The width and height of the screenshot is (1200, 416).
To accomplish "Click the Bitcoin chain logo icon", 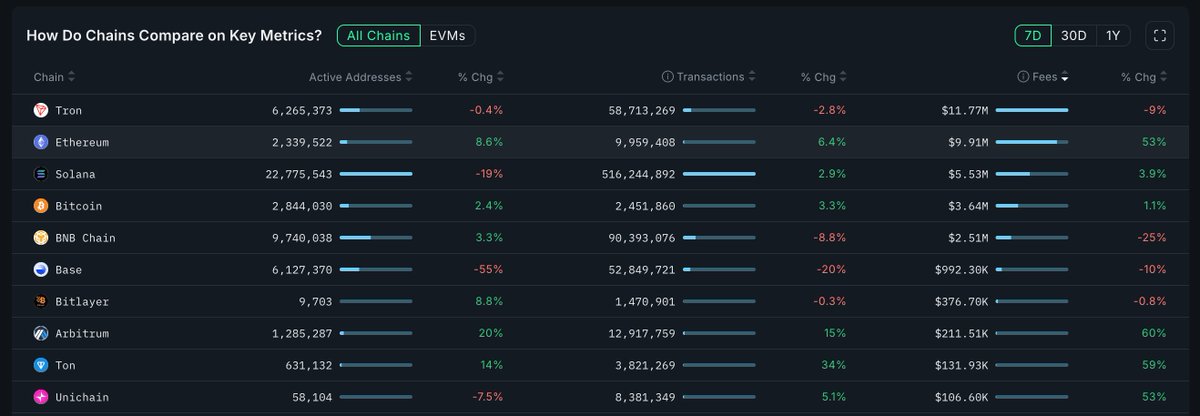I will (x=41, y=206).
